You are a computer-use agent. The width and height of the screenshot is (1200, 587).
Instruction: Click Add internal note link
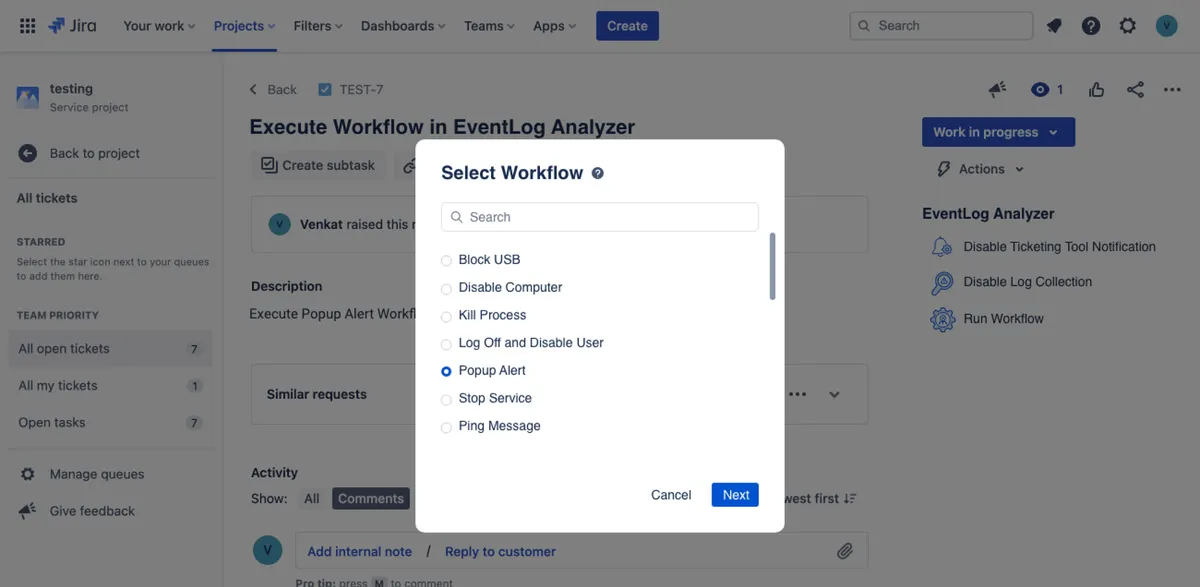coord(360,551)
